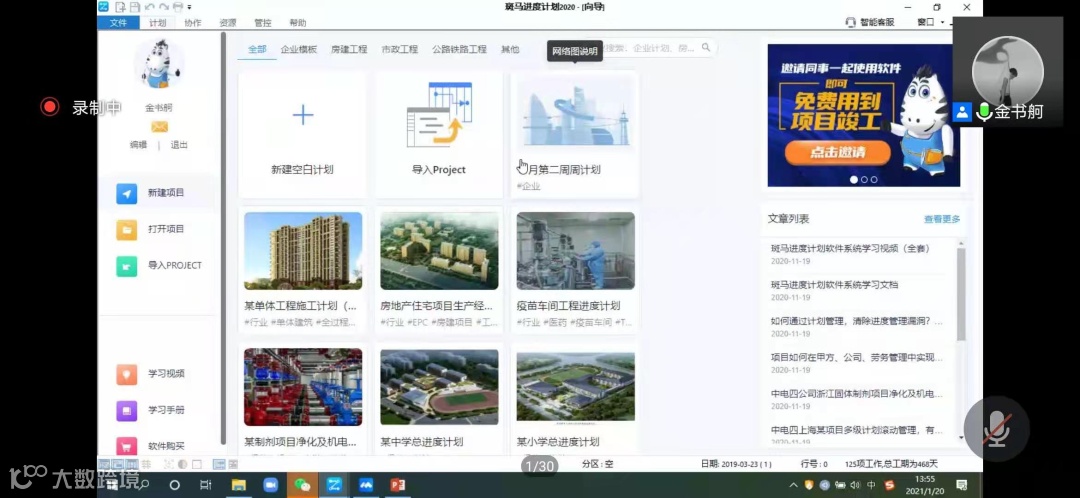The image size is (1080, 498).
Task: Open WeChat from the taskbar
Action: click(x=302, y=485)
